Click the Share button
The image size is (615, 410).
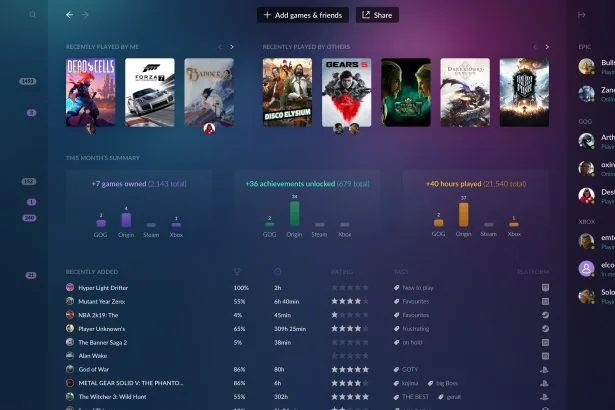[377, 15]
